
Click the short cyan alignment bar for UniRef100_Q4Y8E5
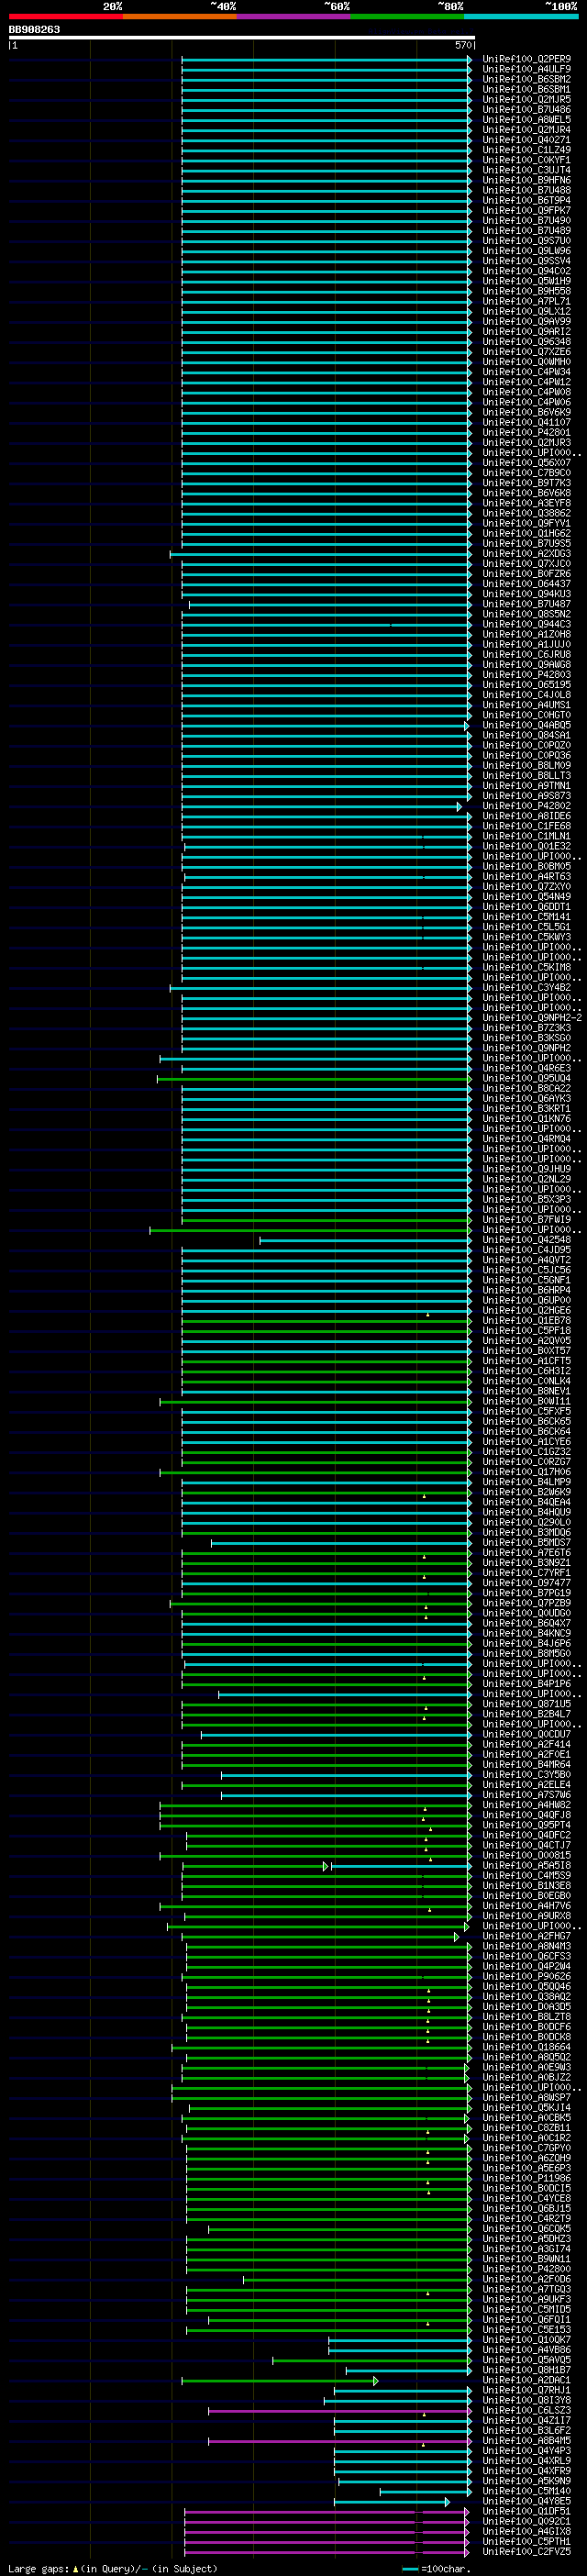coord(392,2502)
